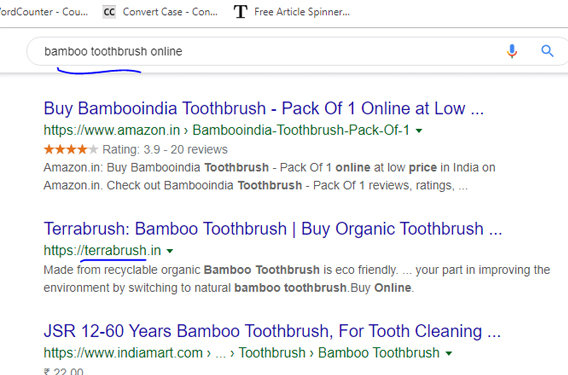
Task: Click the Free Article Spinner bookmark text
Action: click(302, 12)
